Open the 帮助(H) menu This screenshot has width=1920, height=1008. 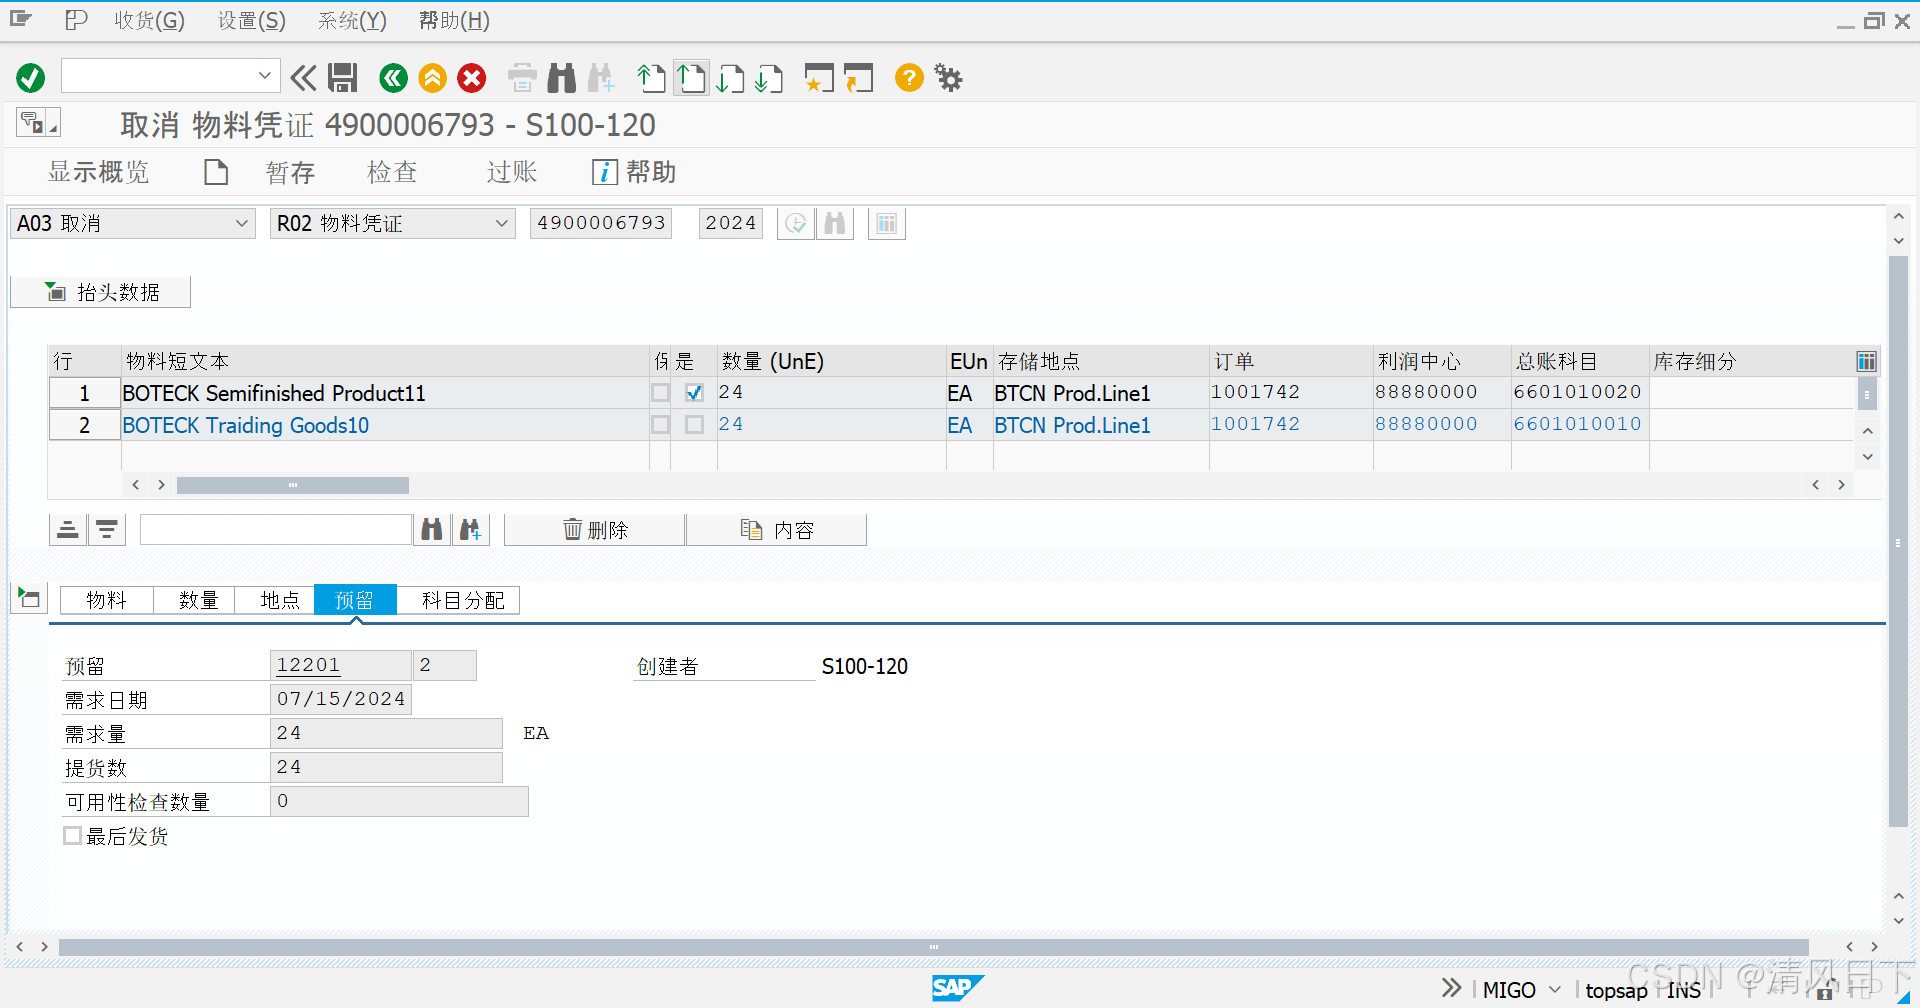click(x=454, y=21)
